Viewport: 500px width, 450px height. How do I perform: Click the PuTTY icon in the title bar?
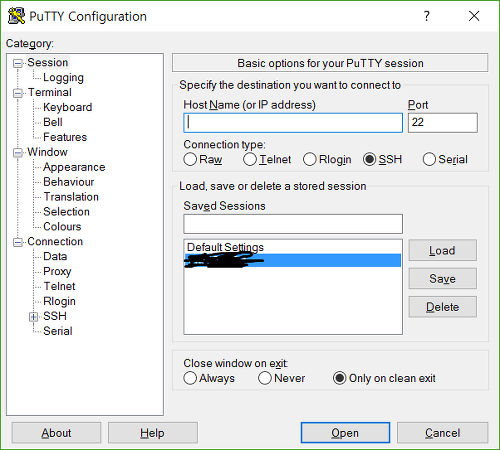pyautogui.click(x=16, y=16)
